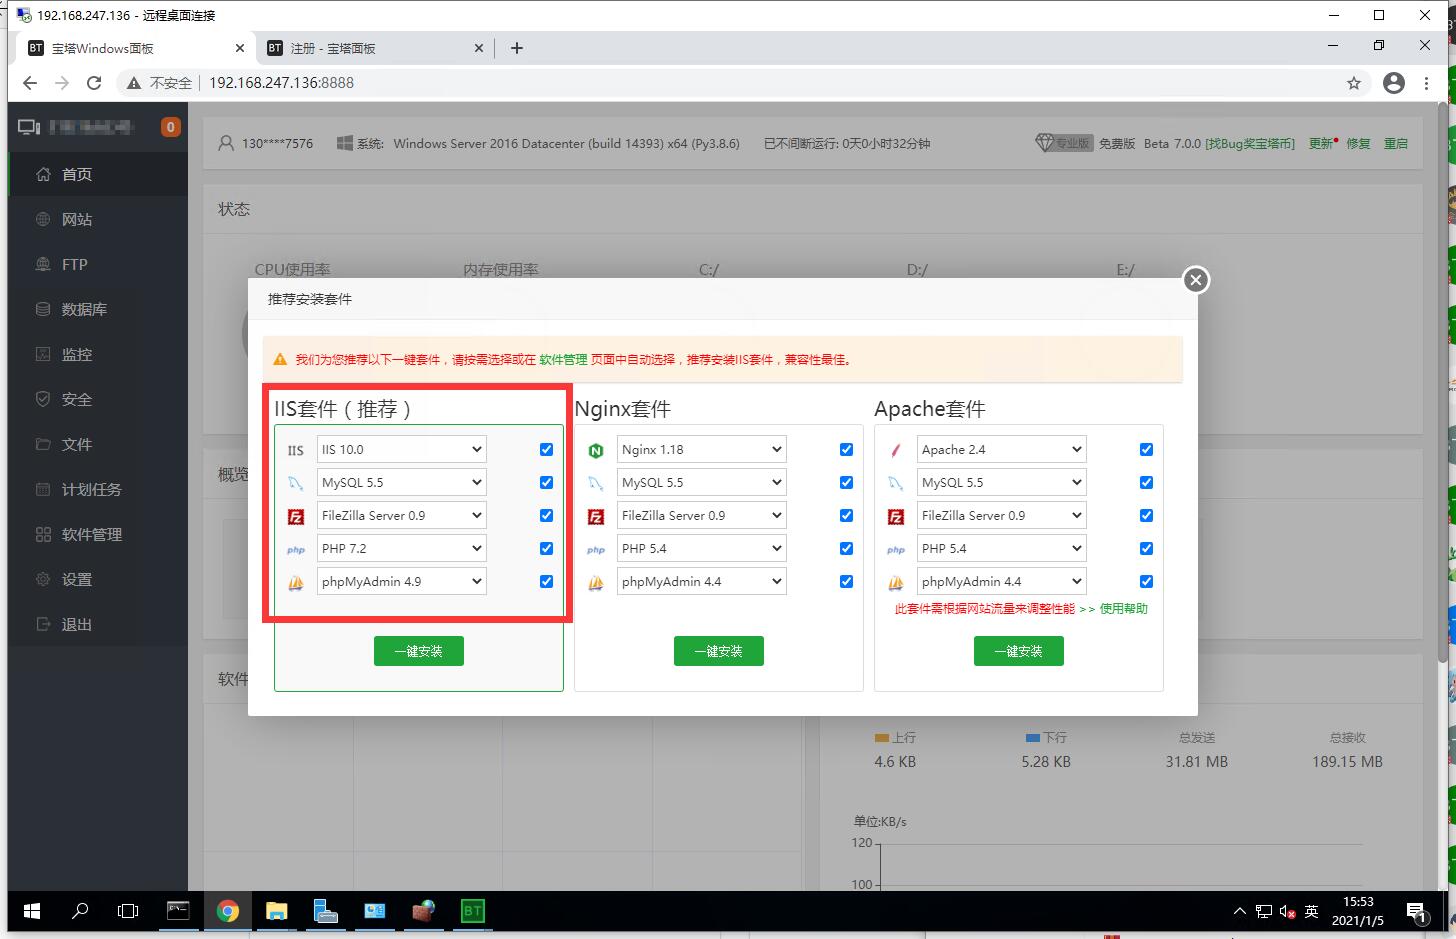This screenshot has width=1456, height=939.
Task: Switch to the 注册 - 宝塔面板 tab
Action: tap(375, 48)
